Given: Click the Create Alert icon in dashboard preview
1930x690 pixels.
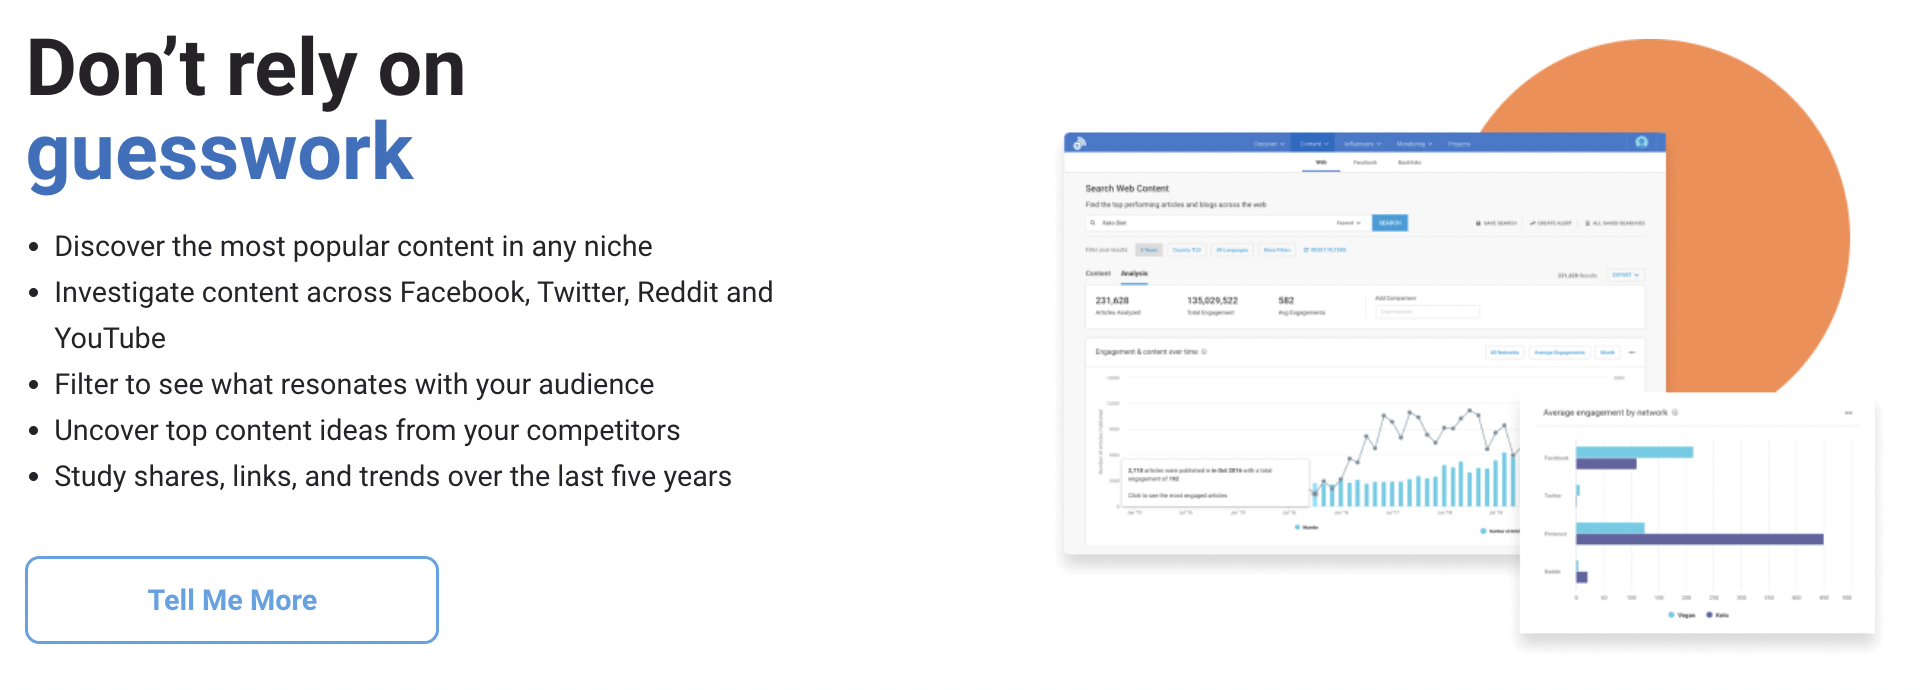Looking at the screenshot, I should tap(1532, 223).
